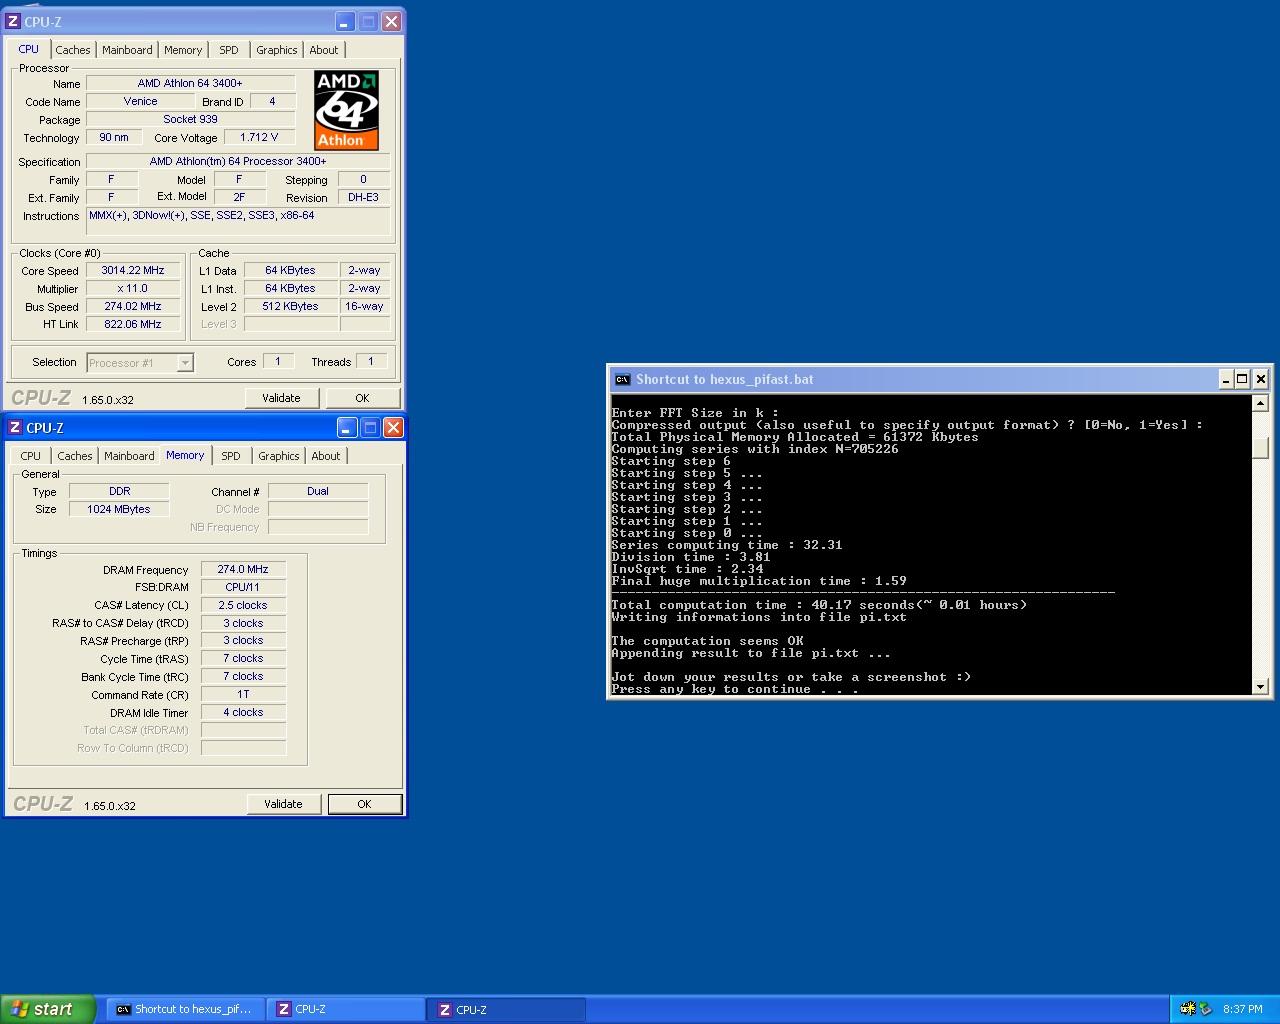Open SPD tab in top CPU-Z window
The height and width of the screenshot is (1024, 1280).
click(x=229, y=50)
